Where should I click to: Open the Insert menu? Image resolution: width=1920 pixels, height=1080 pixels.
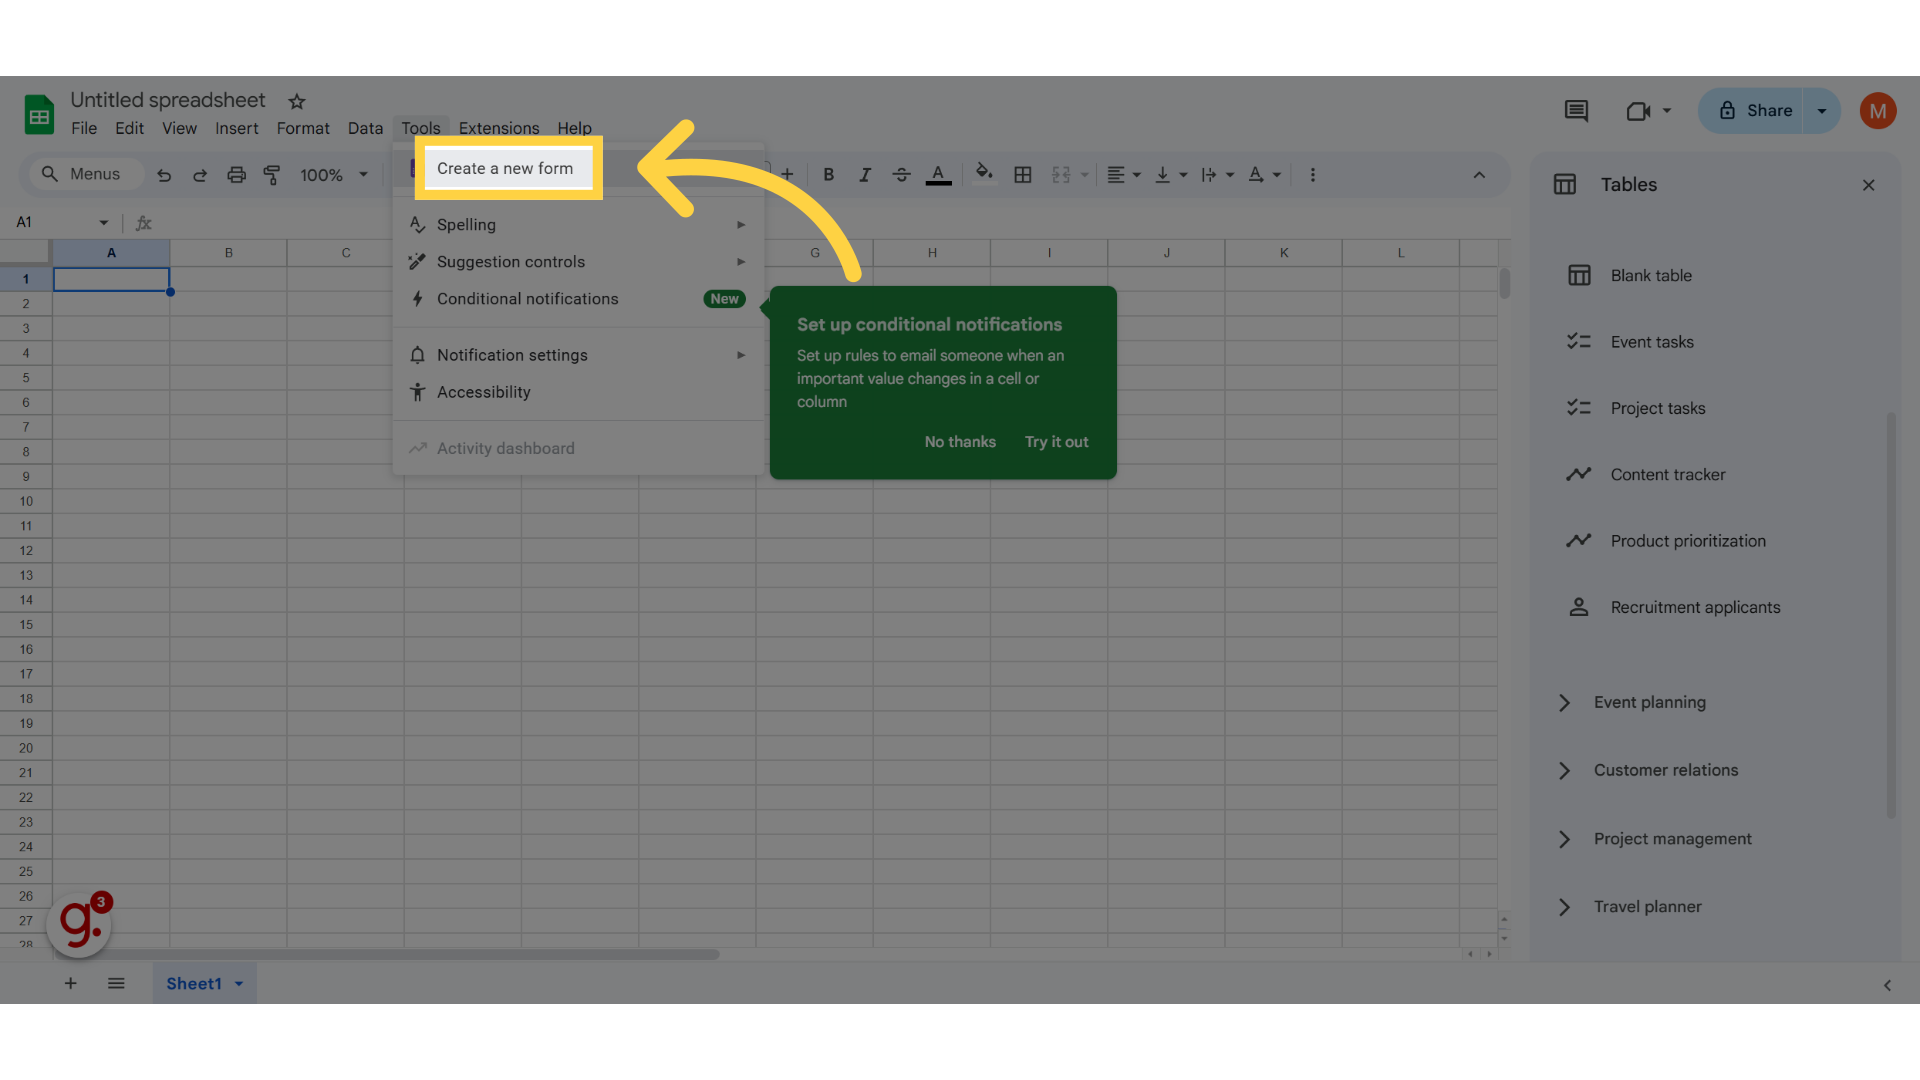click(x=236, y=128)
